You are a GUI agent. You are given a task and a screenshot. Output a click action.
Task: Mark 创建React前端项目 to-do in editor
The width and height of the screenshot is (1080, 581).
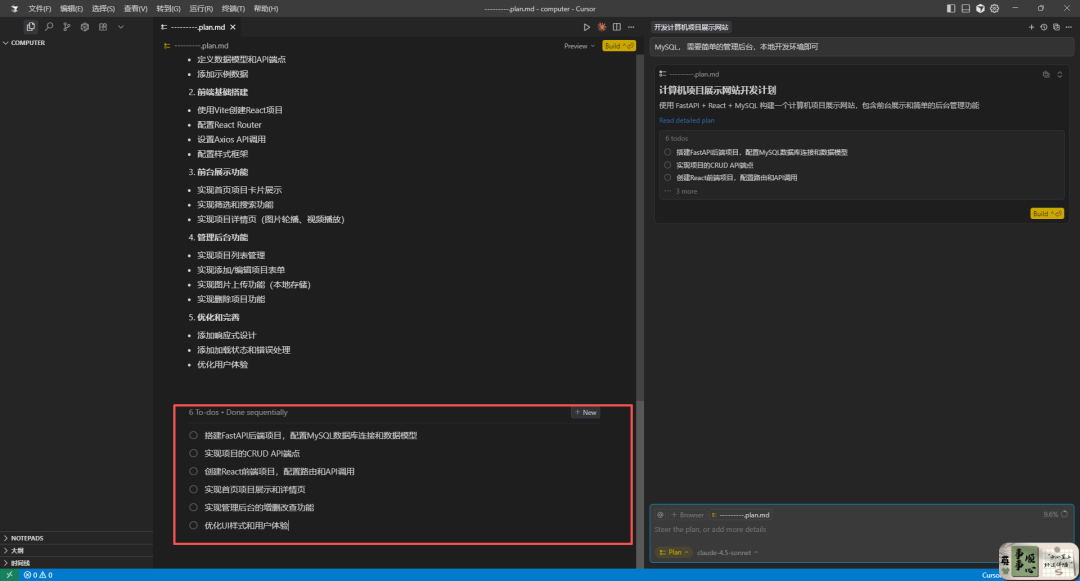coord(194,472)
